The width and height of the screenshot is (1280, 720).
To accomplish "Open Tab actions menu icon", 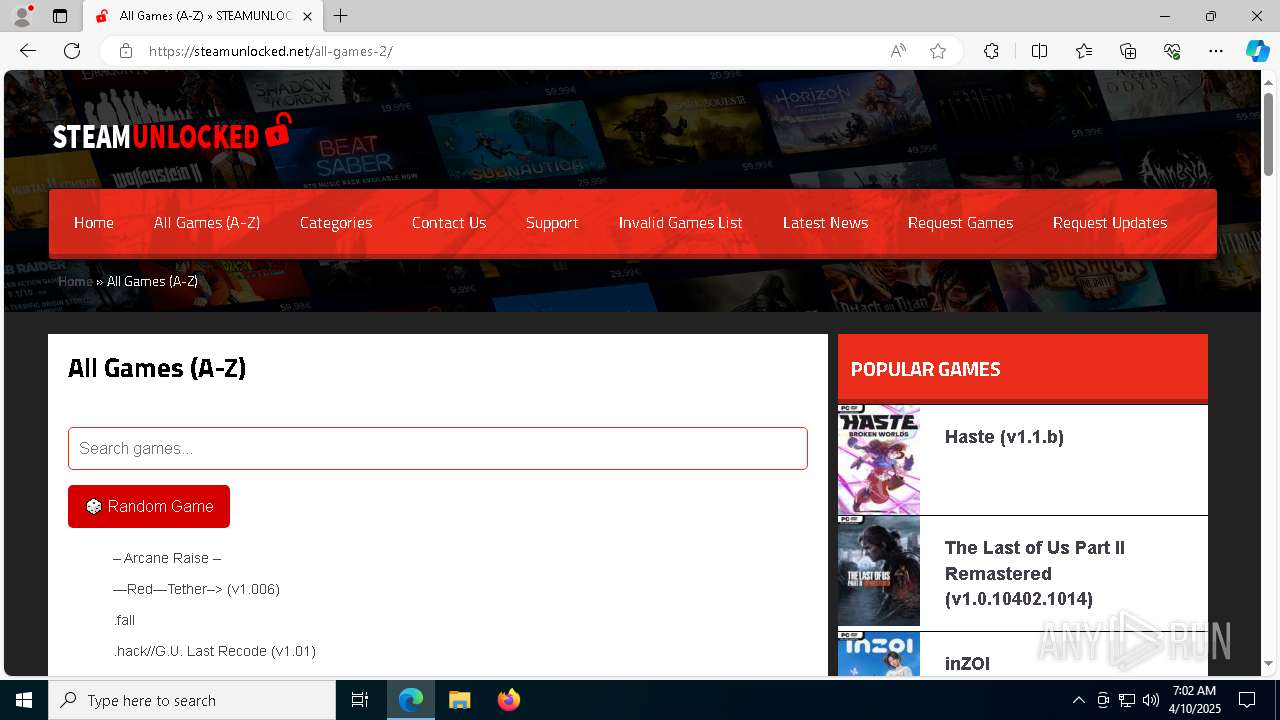I will (60, 16).
